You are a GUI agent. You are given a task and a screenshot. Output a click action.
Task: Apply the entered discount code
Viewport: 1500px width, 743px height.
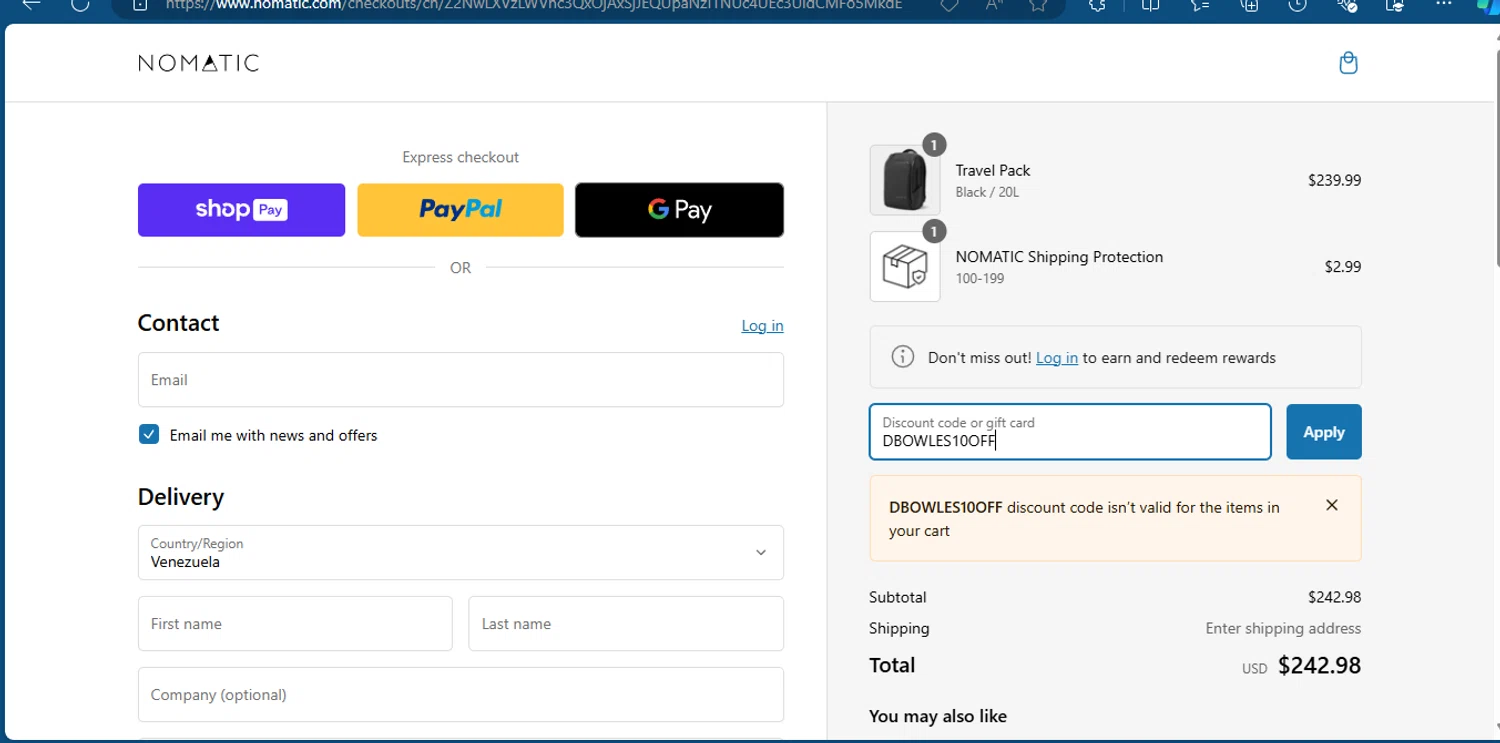click(x=1323, y=432)
